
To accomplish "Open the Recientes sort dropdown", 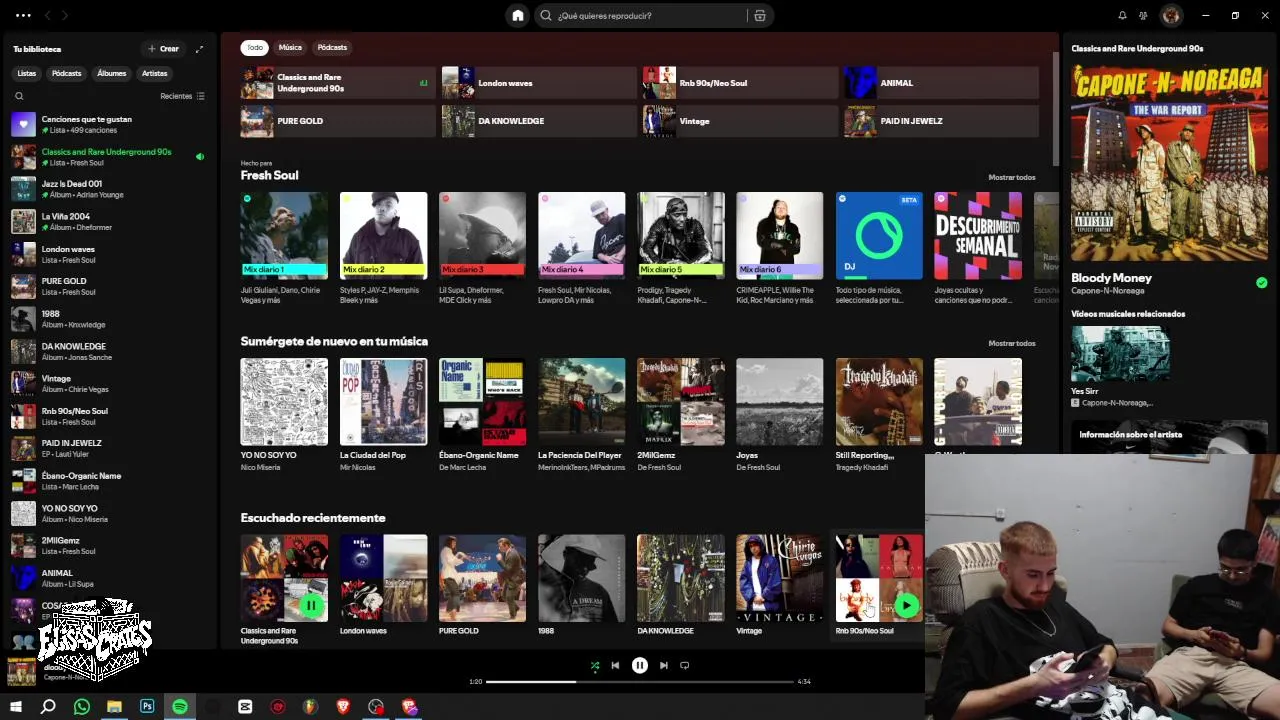I will (182, 96).
